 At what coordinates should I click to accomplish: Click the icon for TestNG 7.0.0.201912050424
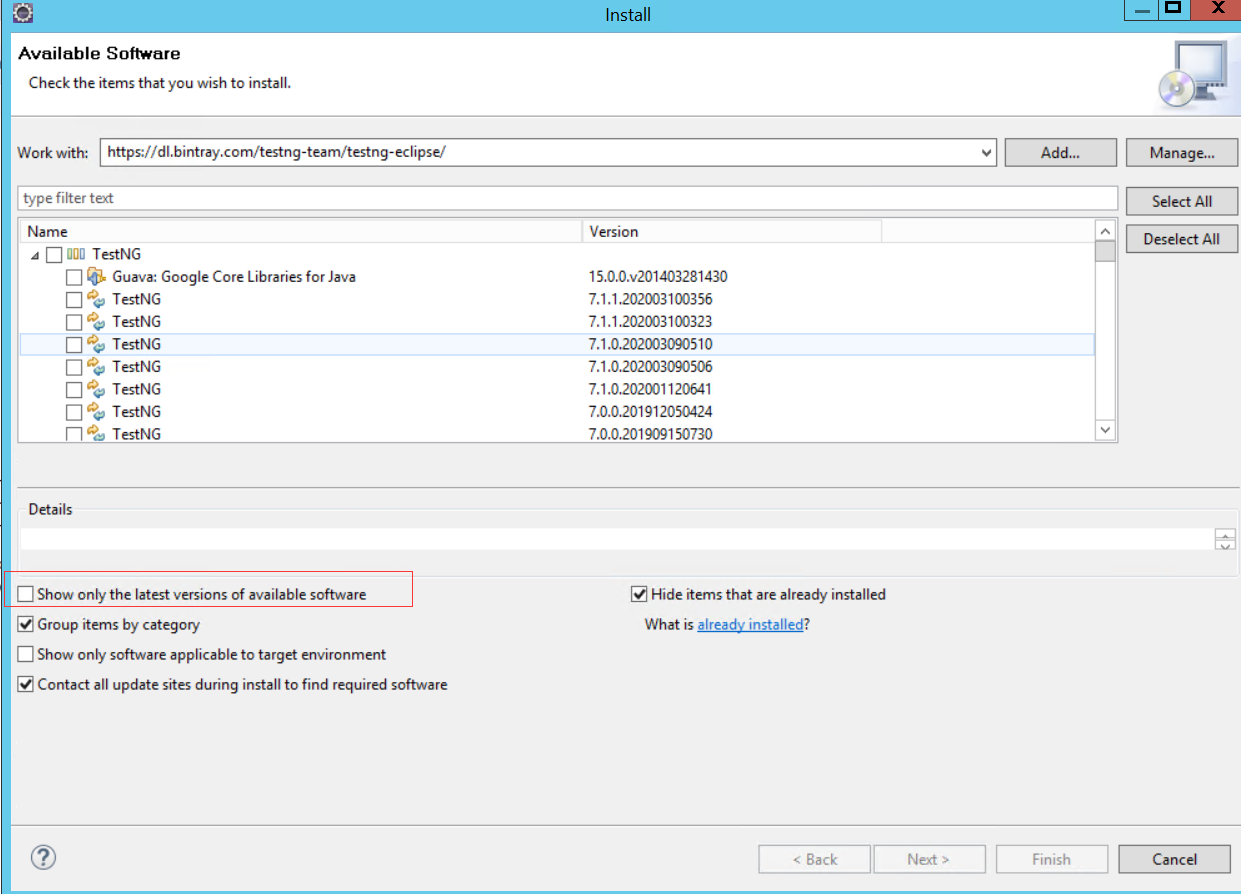96,411
